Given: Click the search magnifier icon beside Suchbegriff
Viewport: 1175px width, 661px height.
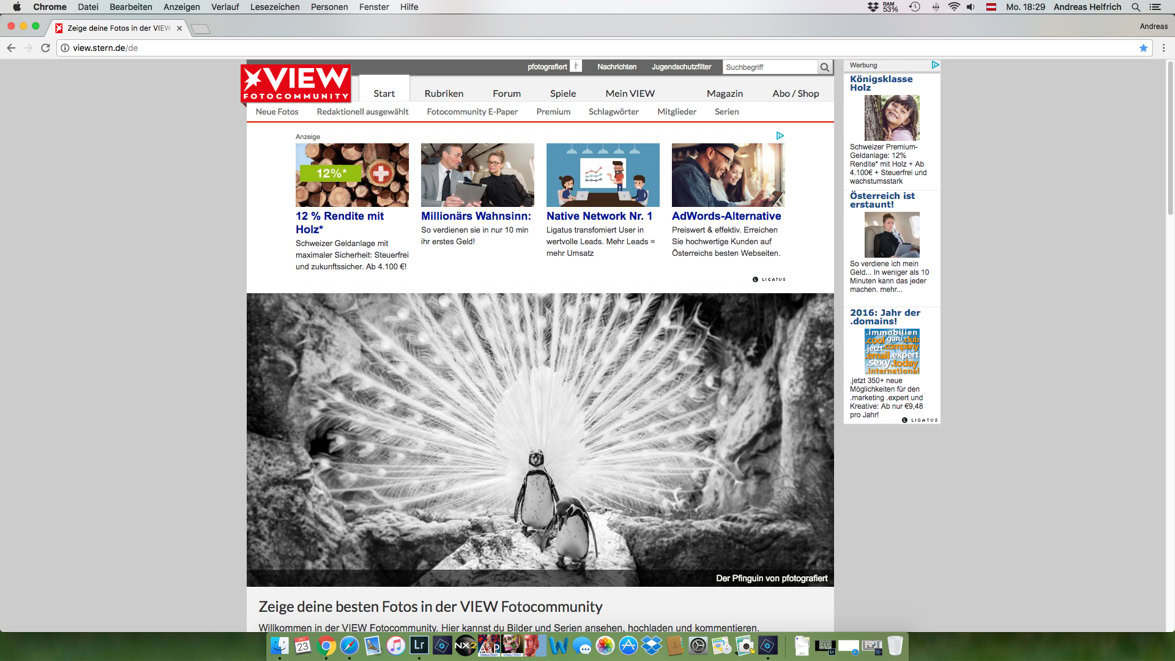Looking at the screenshot, I should click(x=824, y=67).
